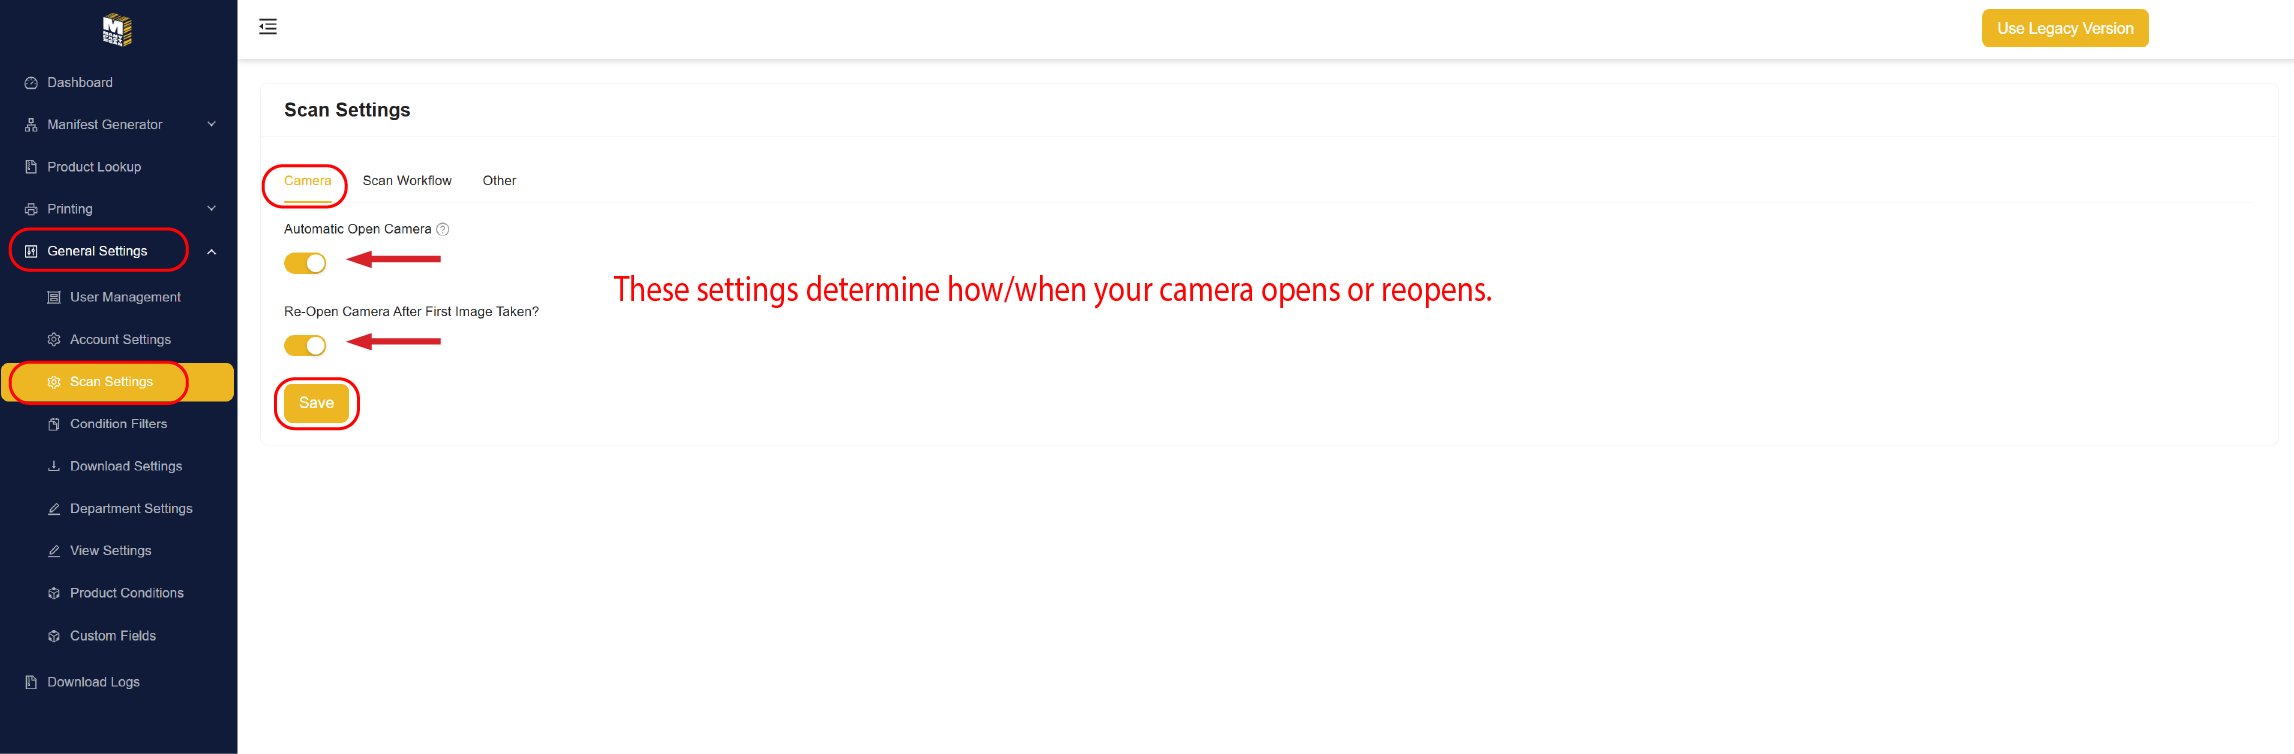The height and width of the screenshot is (754, 2294).
Task: Click the Printing printer icon
Action: 31,209
